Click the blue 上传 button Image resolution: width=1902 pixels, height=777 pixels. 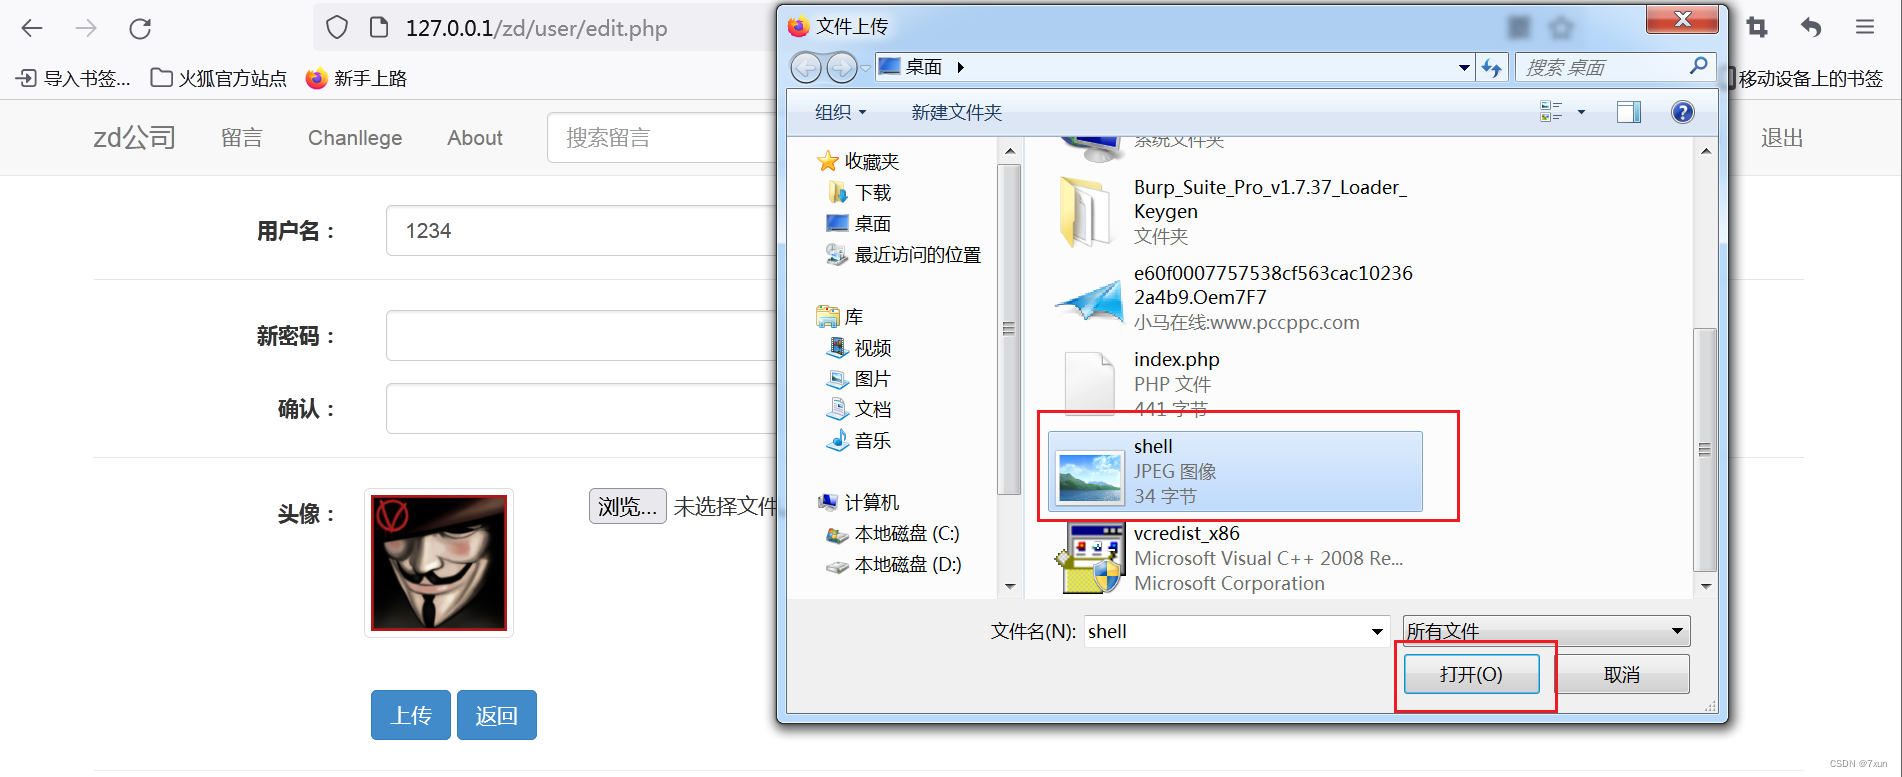point(411,715)
